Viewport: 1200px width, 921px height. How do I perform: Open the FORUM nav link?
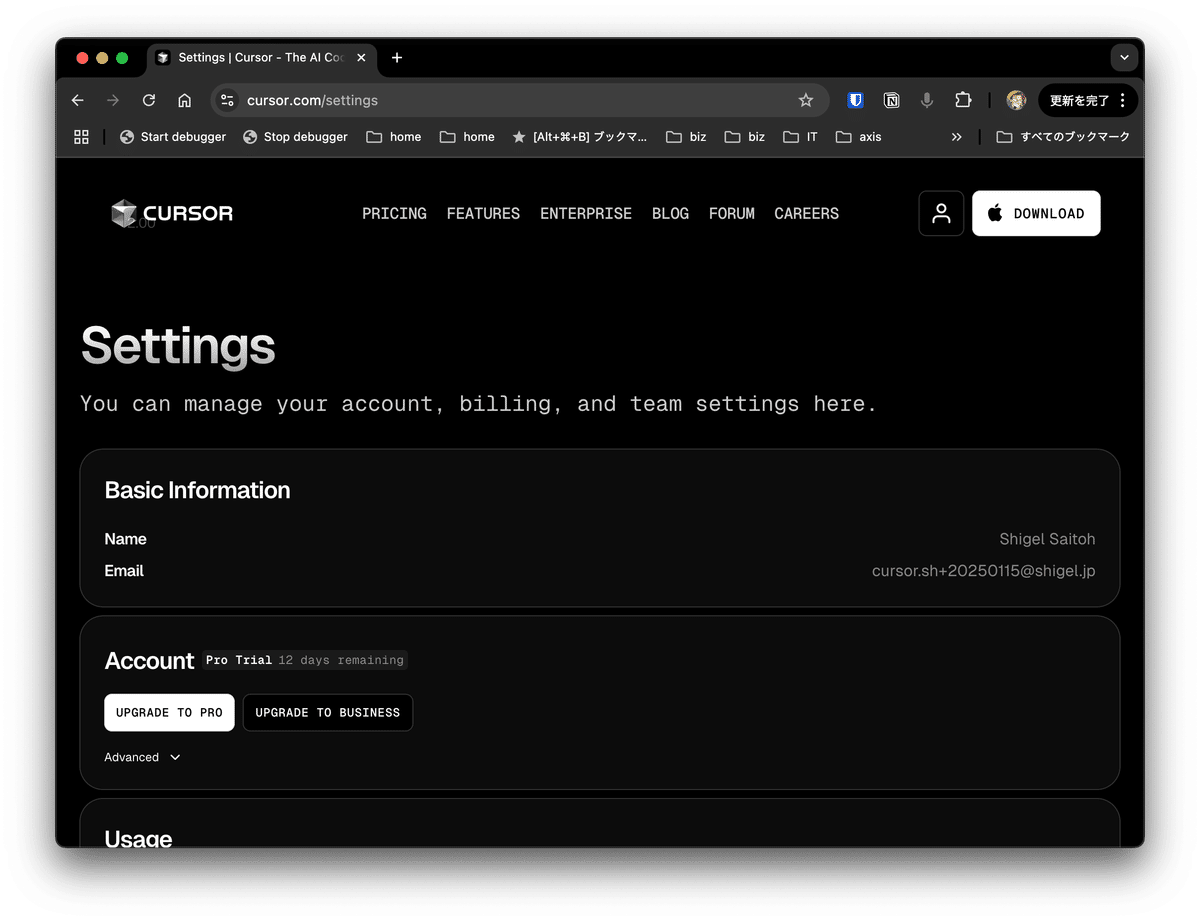pos(732,213)
